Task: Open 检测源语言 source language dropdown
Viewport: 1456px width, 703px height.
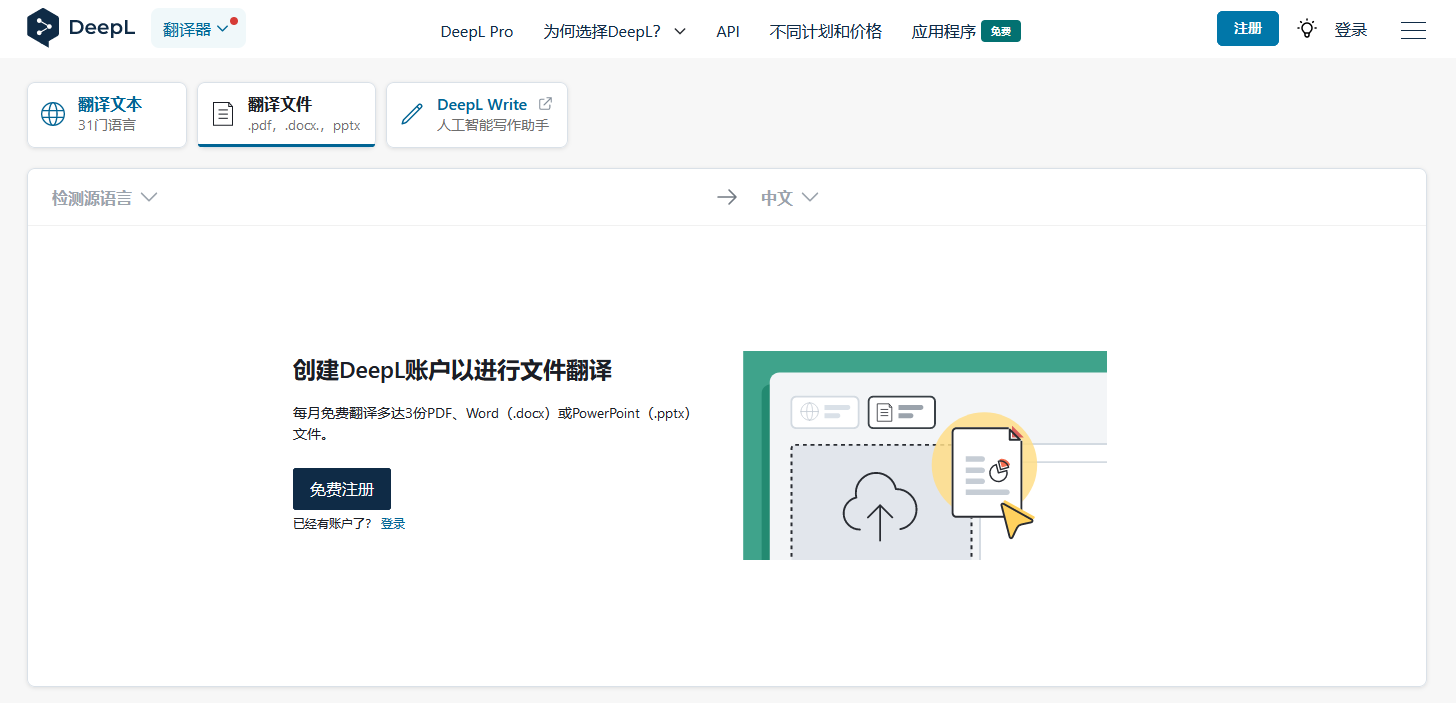Action: point(105,198)
